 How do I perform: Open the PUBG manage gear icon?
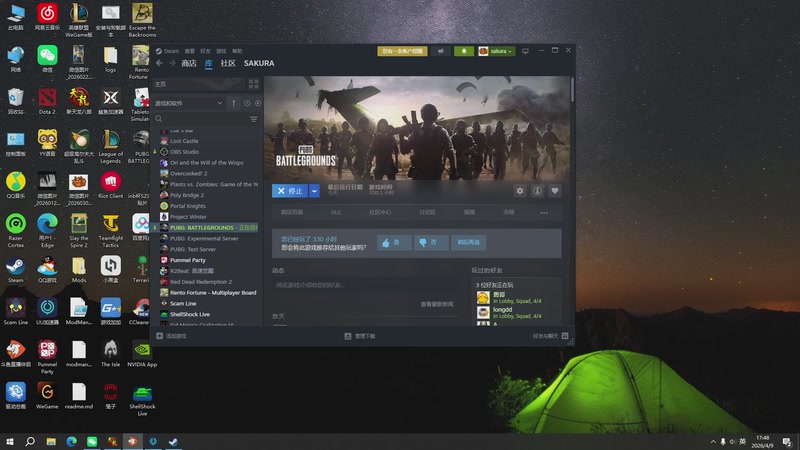point(520,191)
